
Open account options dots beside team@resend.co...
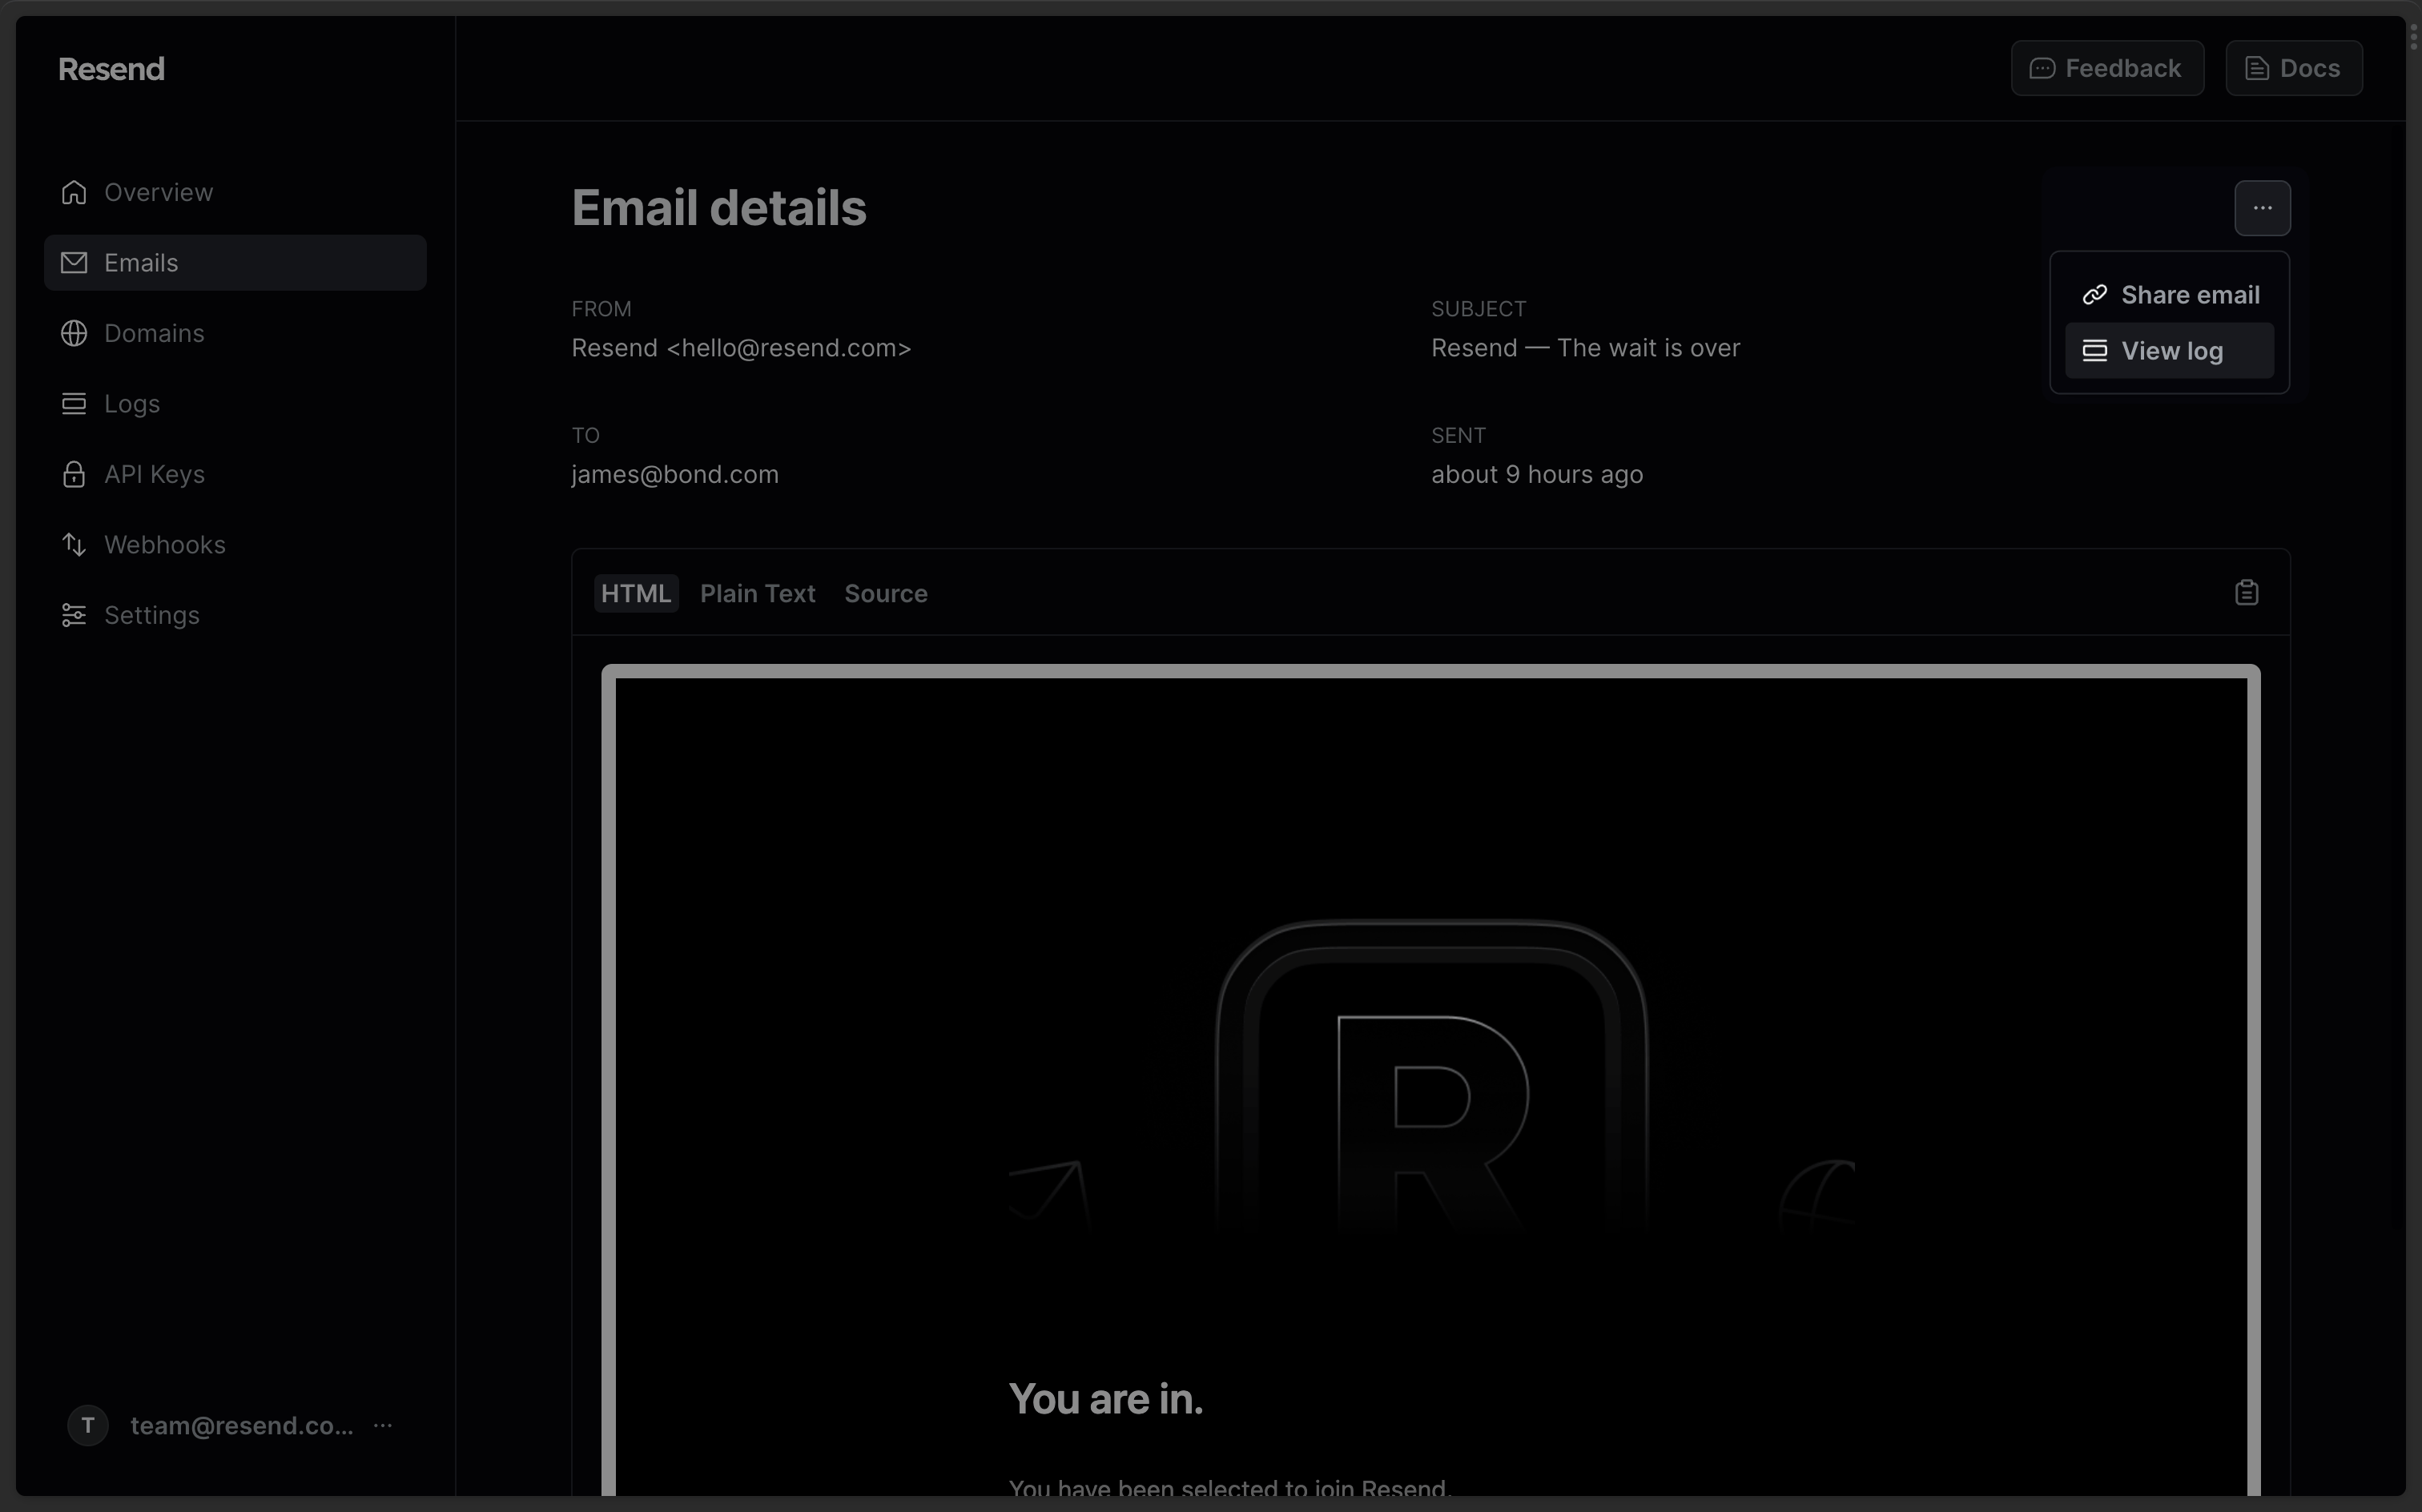(x=383, y=1425)
